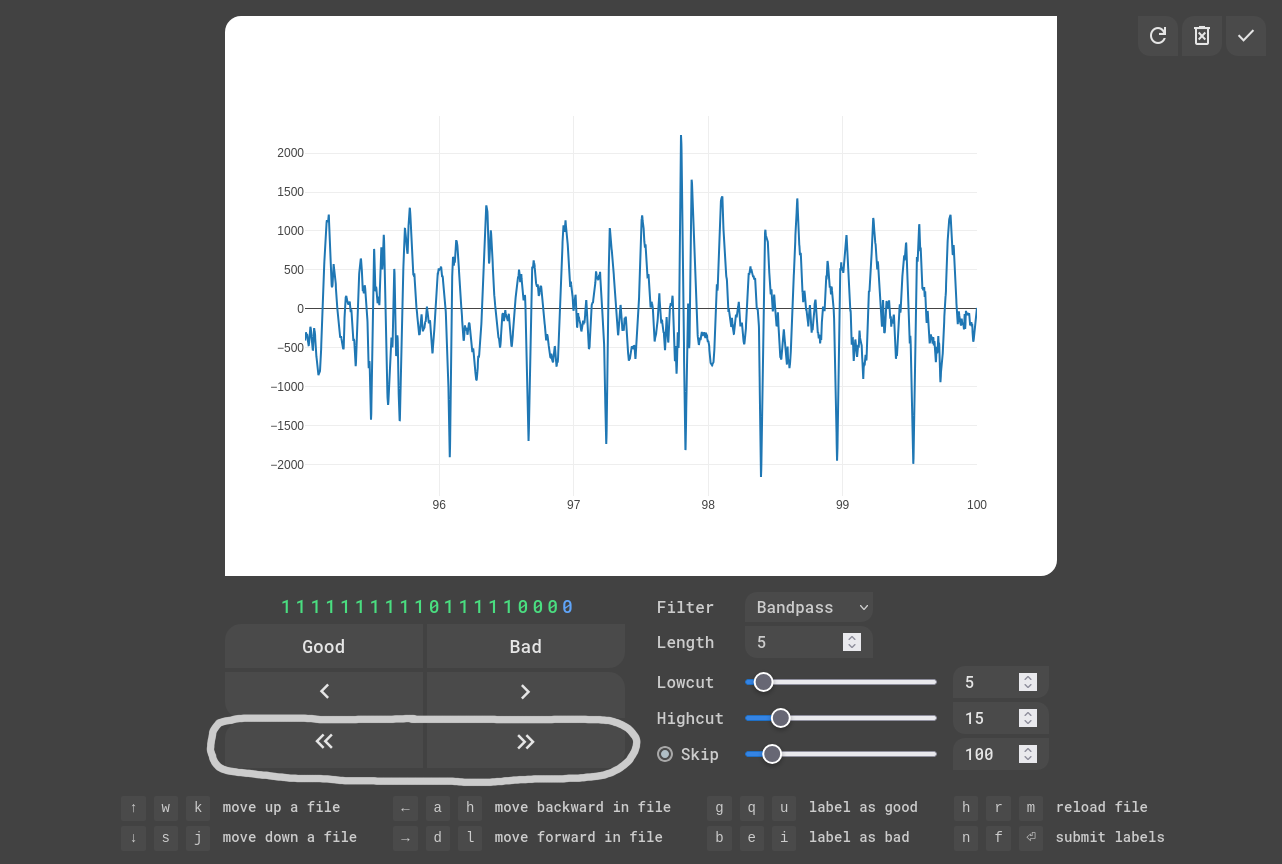Move backward with the single left chevron
This screenshot has height=864, width=1282.
click(x=324, y=691)
